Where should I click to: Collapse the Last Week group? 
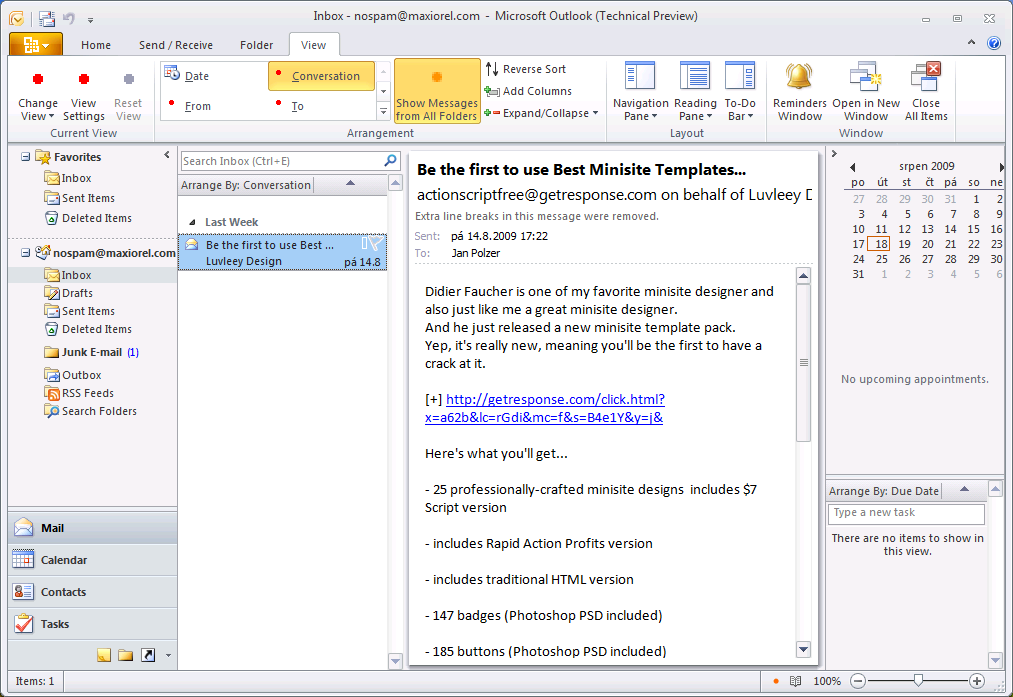click(x=192, y=222)
